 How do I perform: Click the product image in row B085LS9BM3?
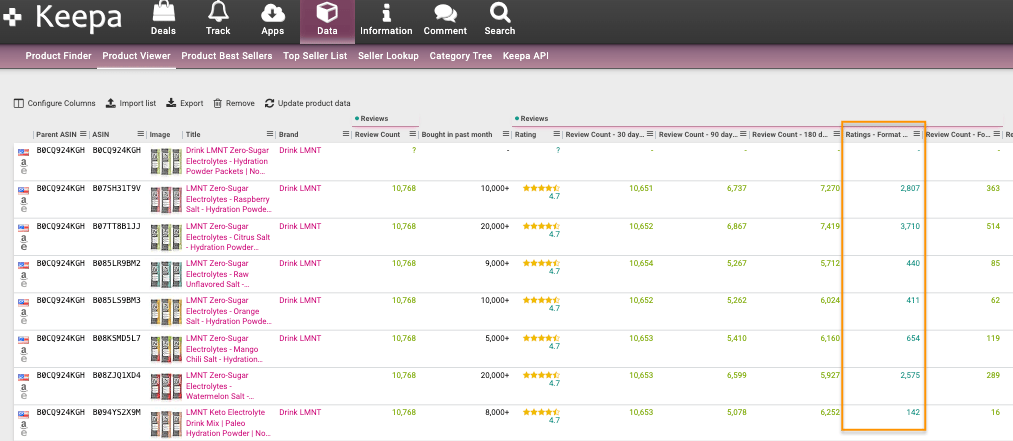(x=166, y=311)
